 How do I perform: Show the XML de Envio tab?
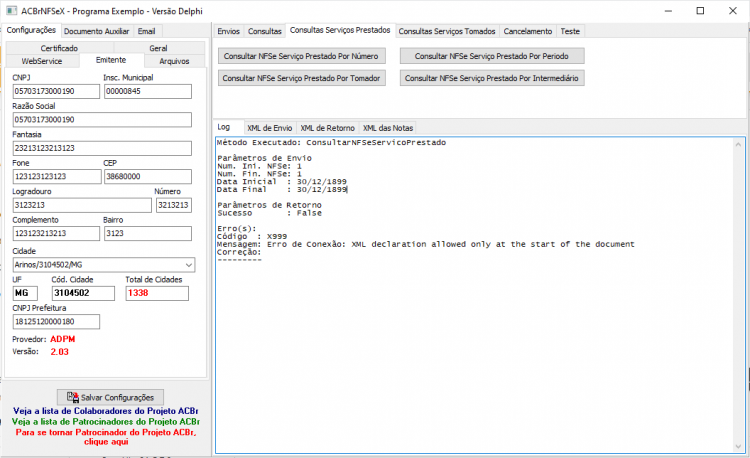point(270,128)
